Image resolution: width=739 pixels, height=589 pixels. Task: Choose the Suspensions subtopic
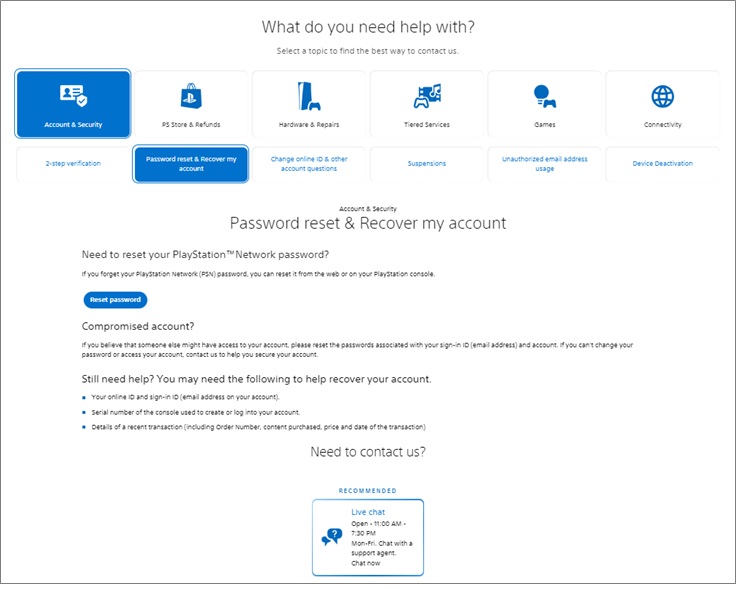427,164
